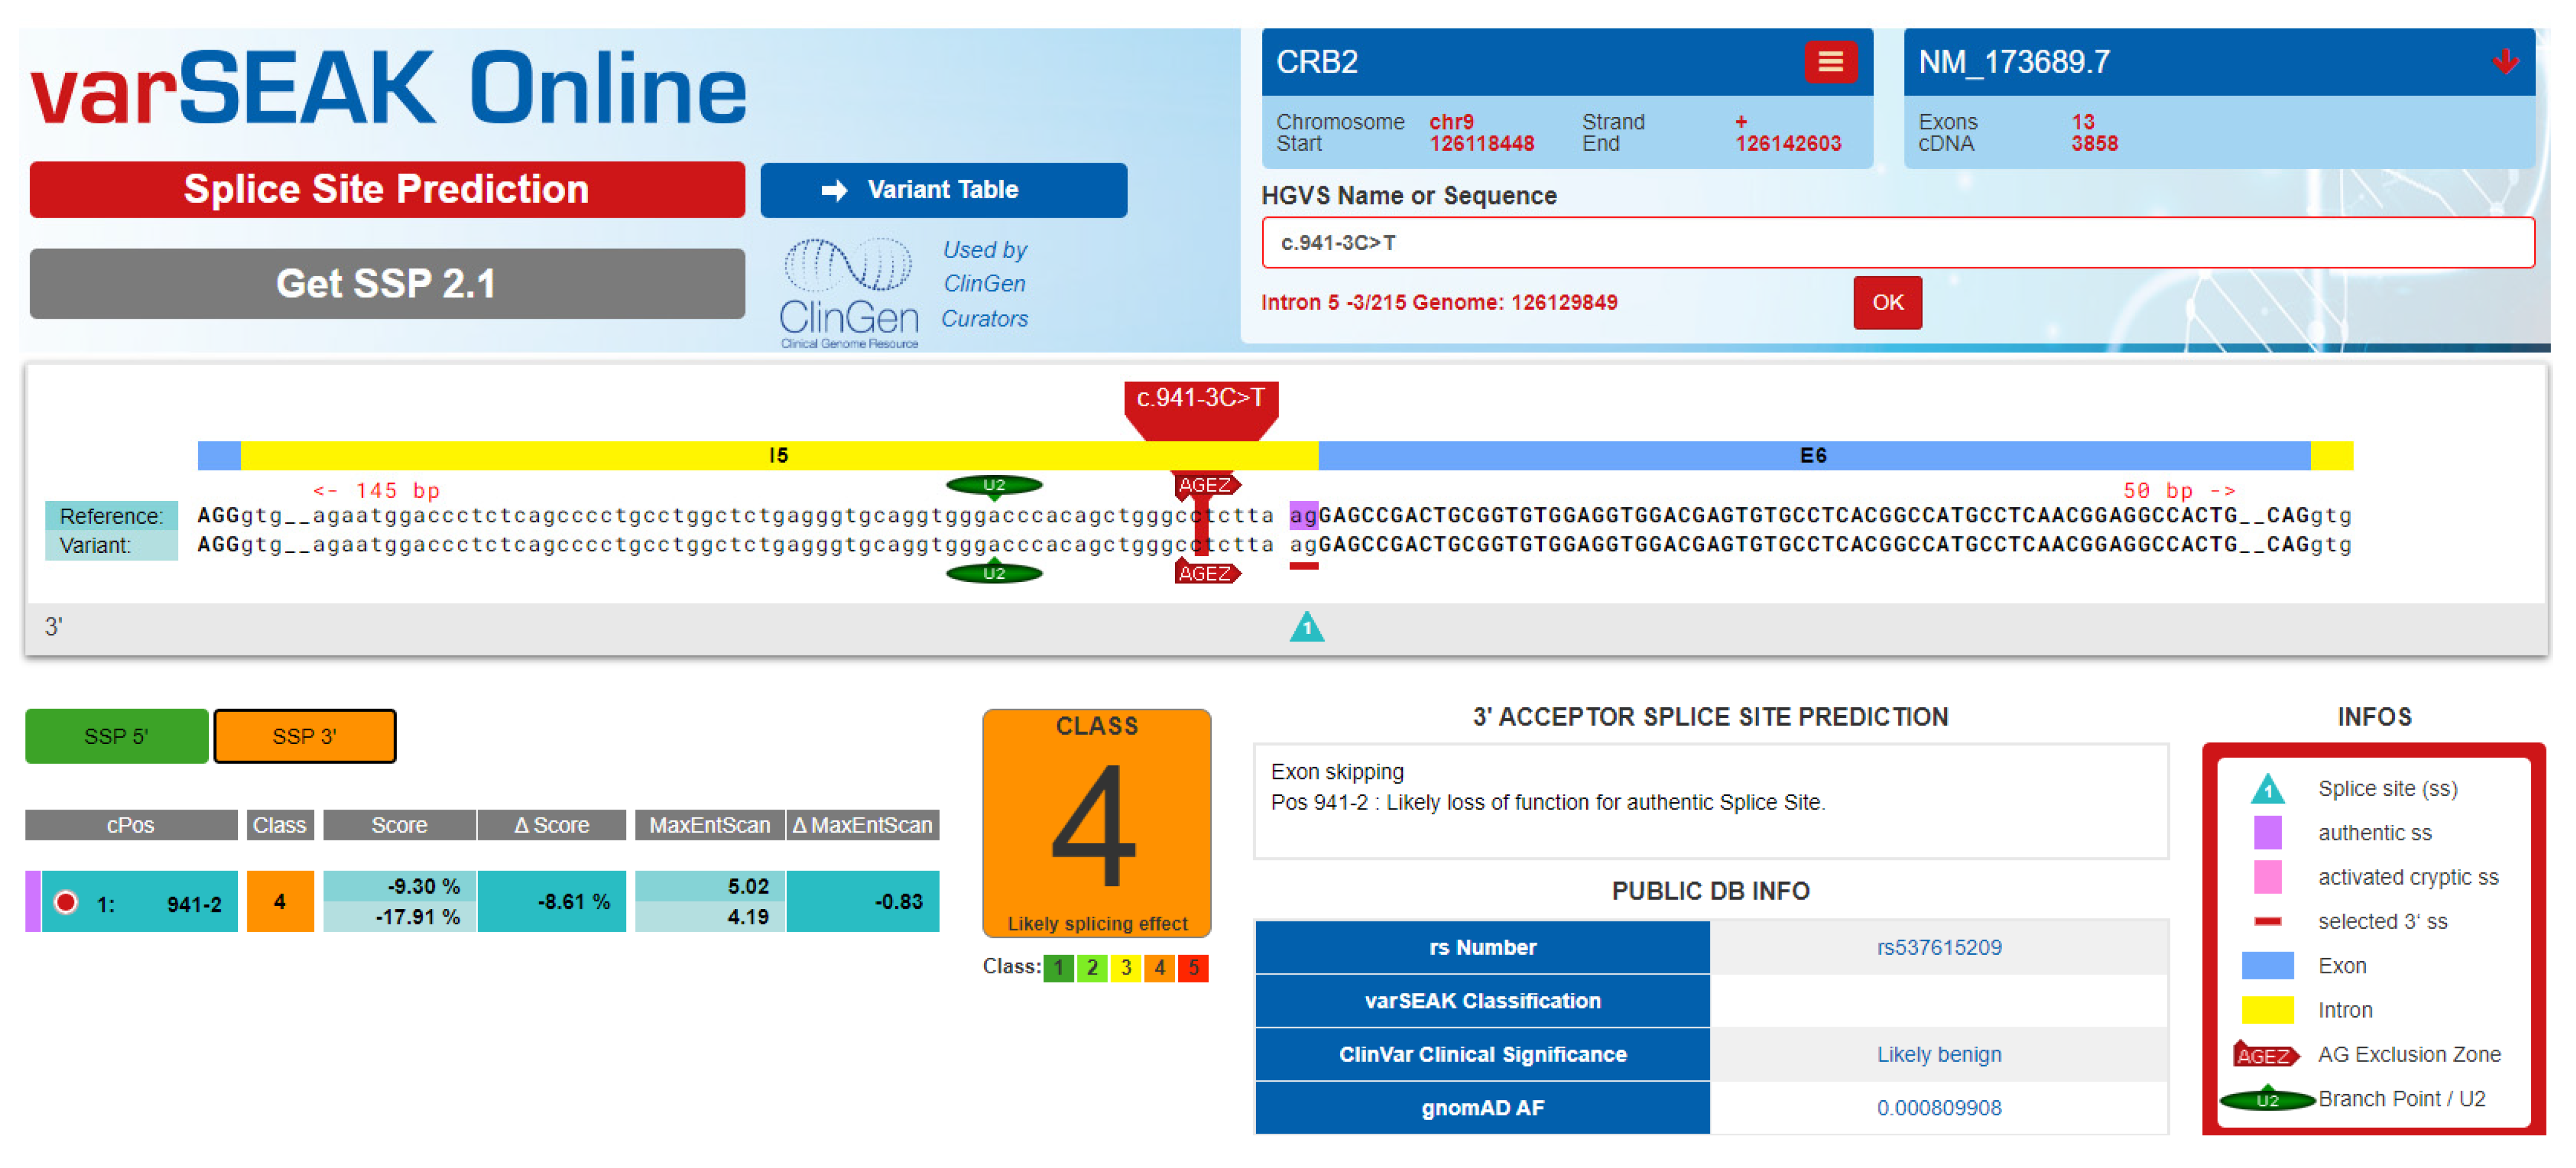Click the upper red AGEZ marker
Viewport: 2576px width, 1168px height.
click(x=1206, y=485)
